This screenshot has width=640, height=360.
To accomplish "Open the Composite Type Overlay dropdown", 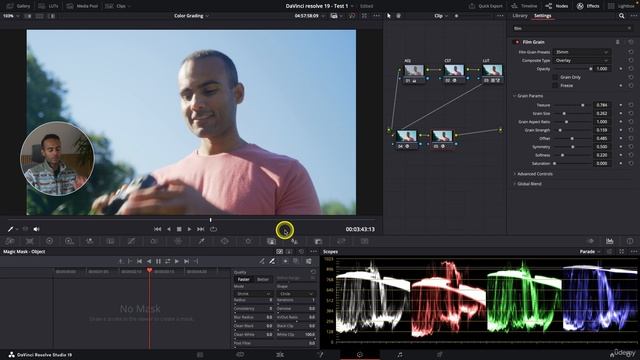I will (581, 60).
